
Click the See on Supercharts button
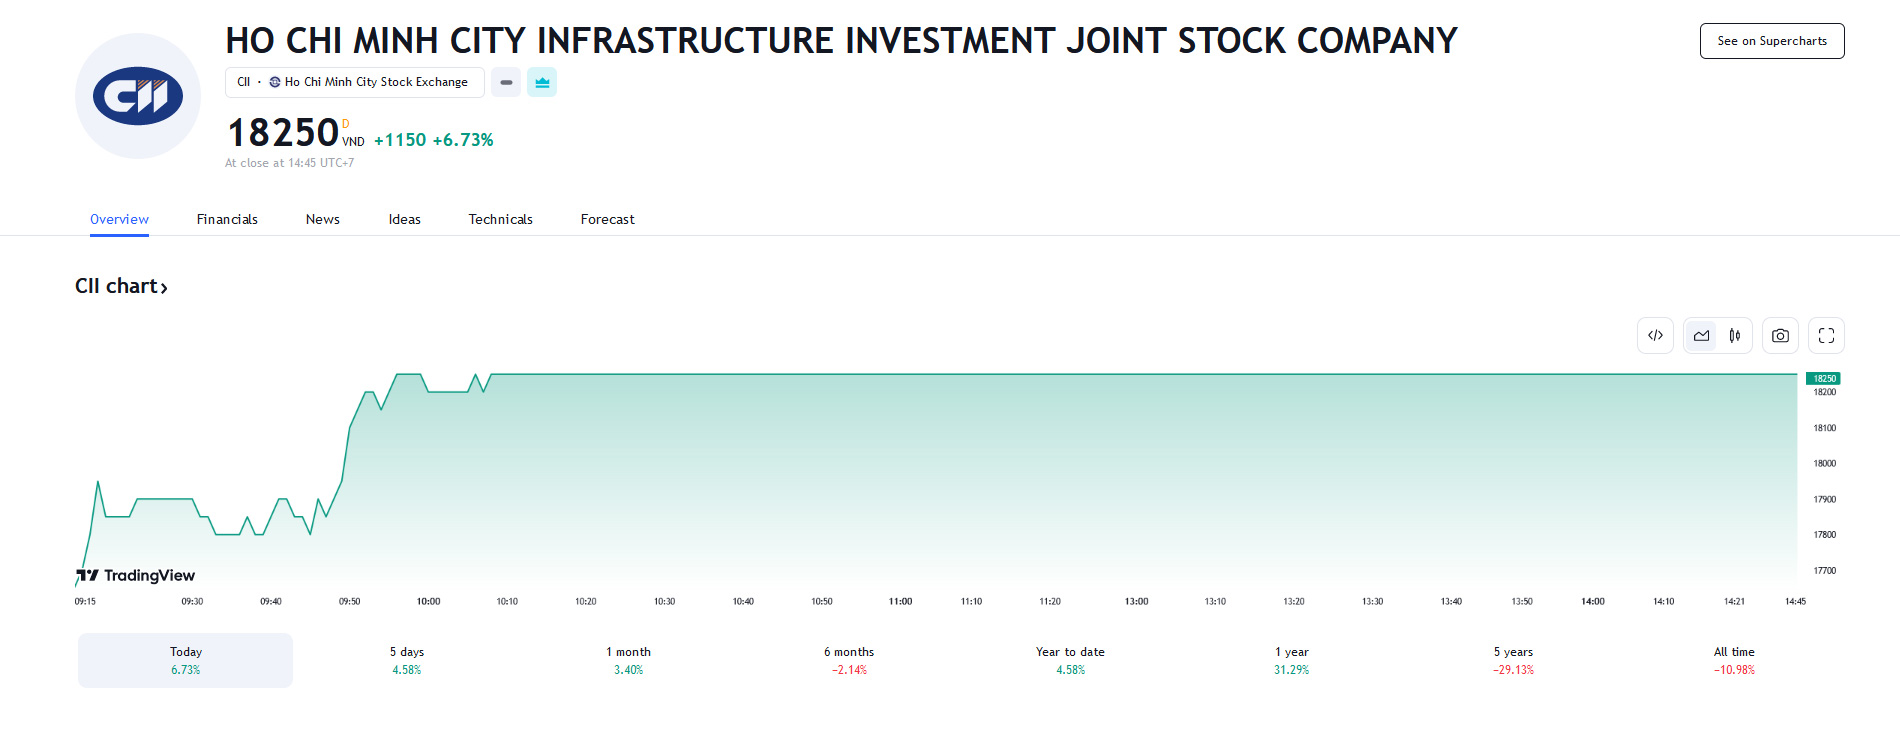coord(1771,41)
